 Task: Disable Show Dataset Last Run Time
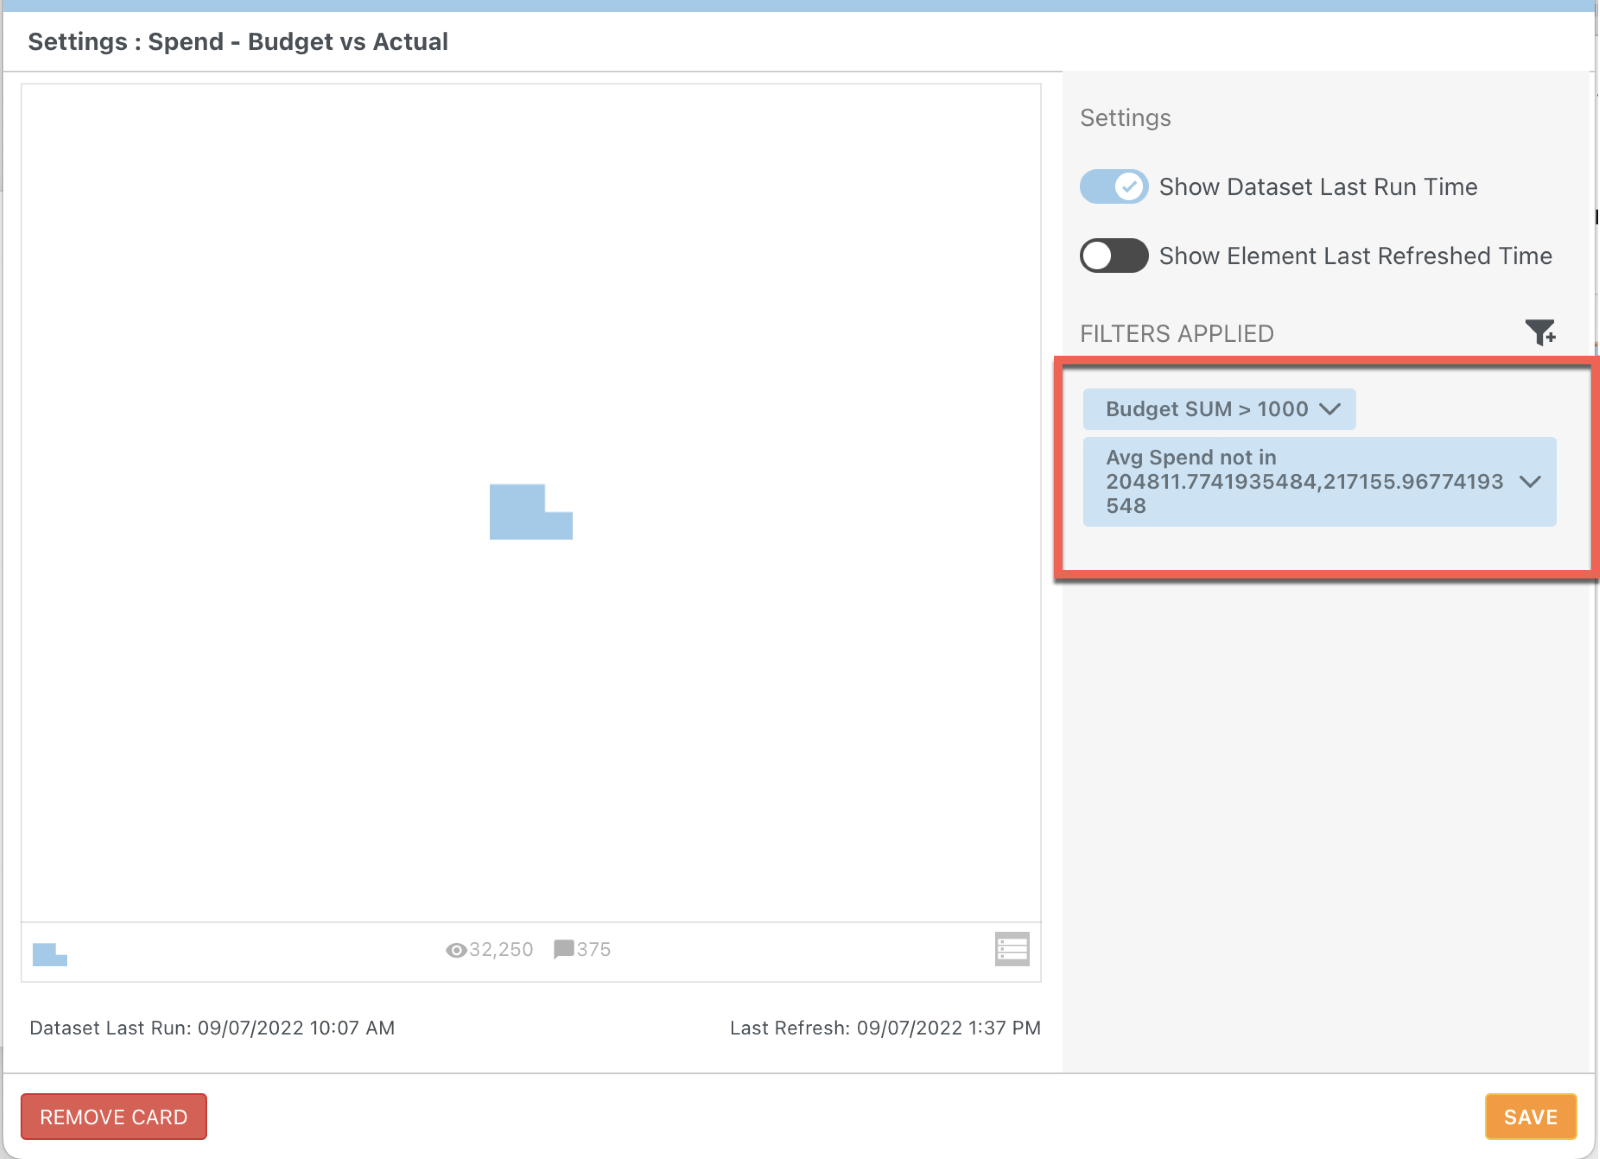pyautogui.click(x=1113, y=186)
